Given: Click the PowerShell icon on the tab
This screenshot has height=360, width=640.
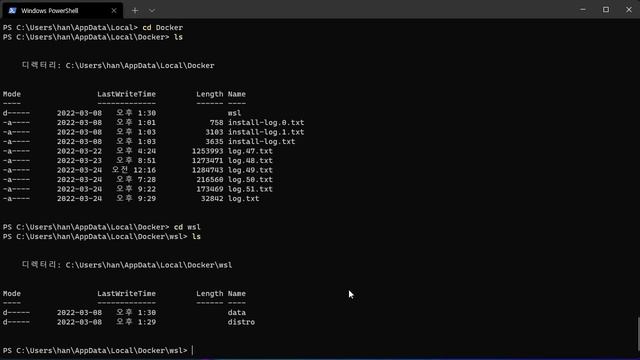Looking at the screenshot, I should click(12, 11).
